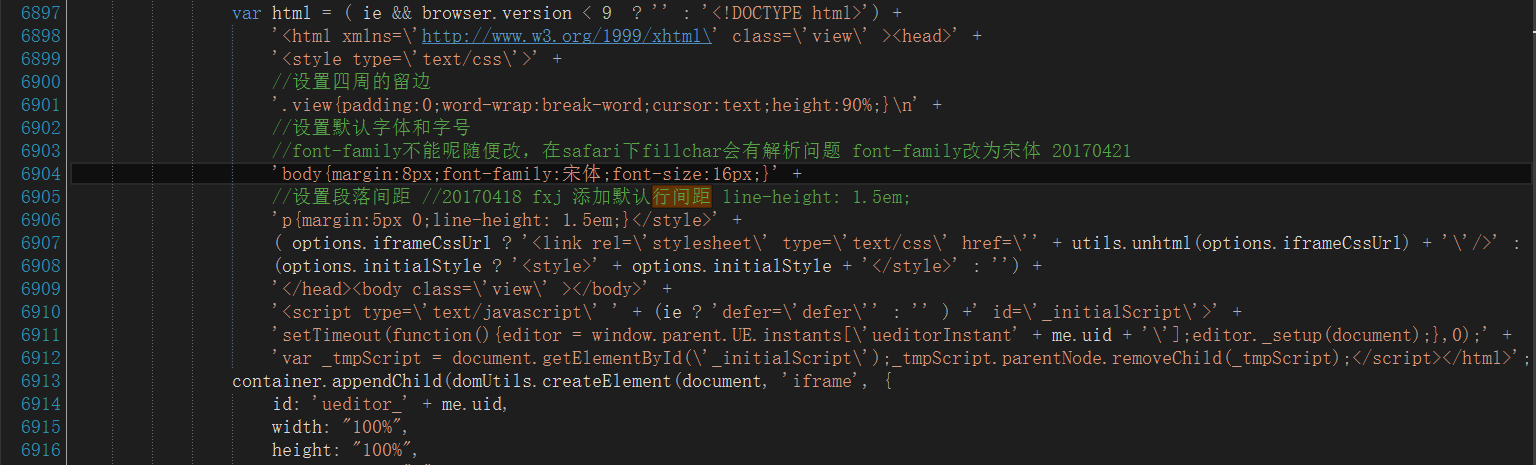
Task: Click line number 6898 in the gutter
Action: point(41,36)
